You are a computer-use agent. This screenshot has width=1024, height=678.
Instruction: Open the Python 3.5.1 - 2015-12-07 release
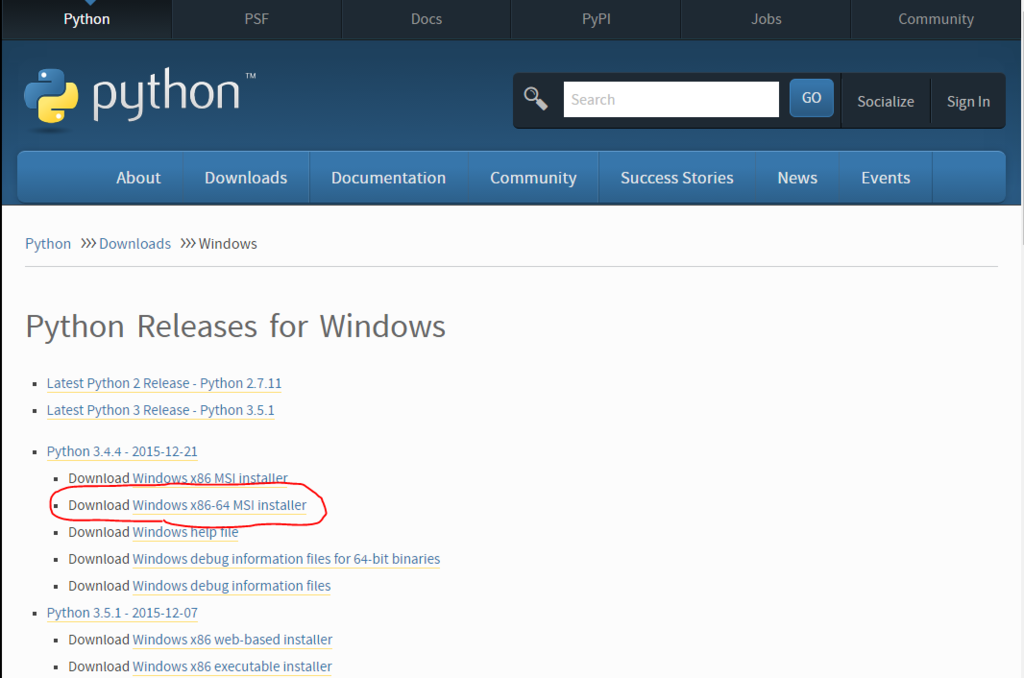coord(121,613)
